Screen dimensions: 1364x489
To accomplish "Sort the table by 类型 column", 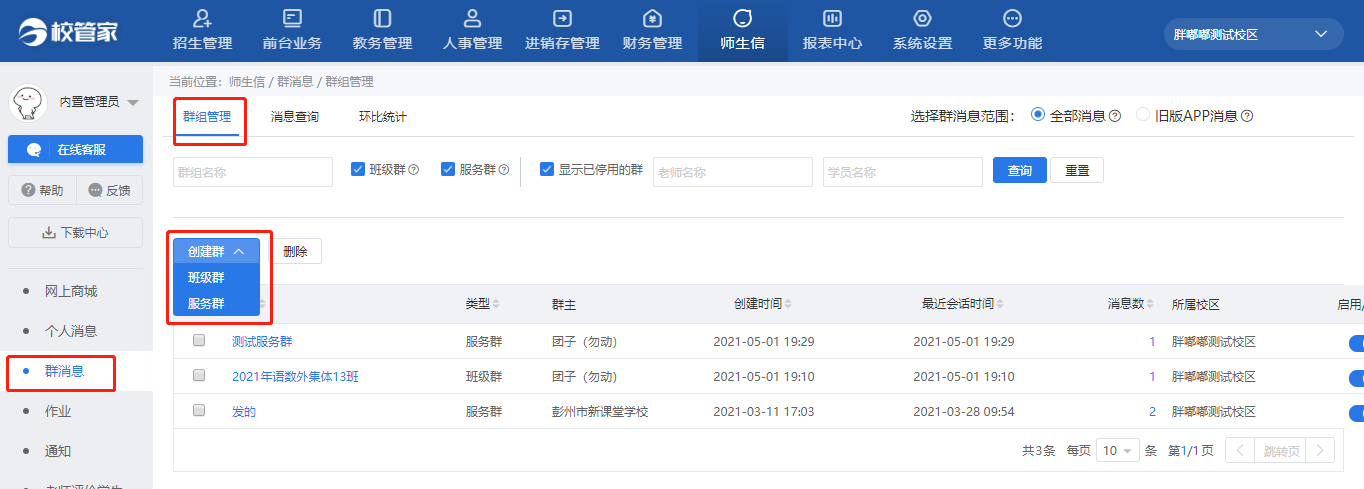I will (496, 304).
